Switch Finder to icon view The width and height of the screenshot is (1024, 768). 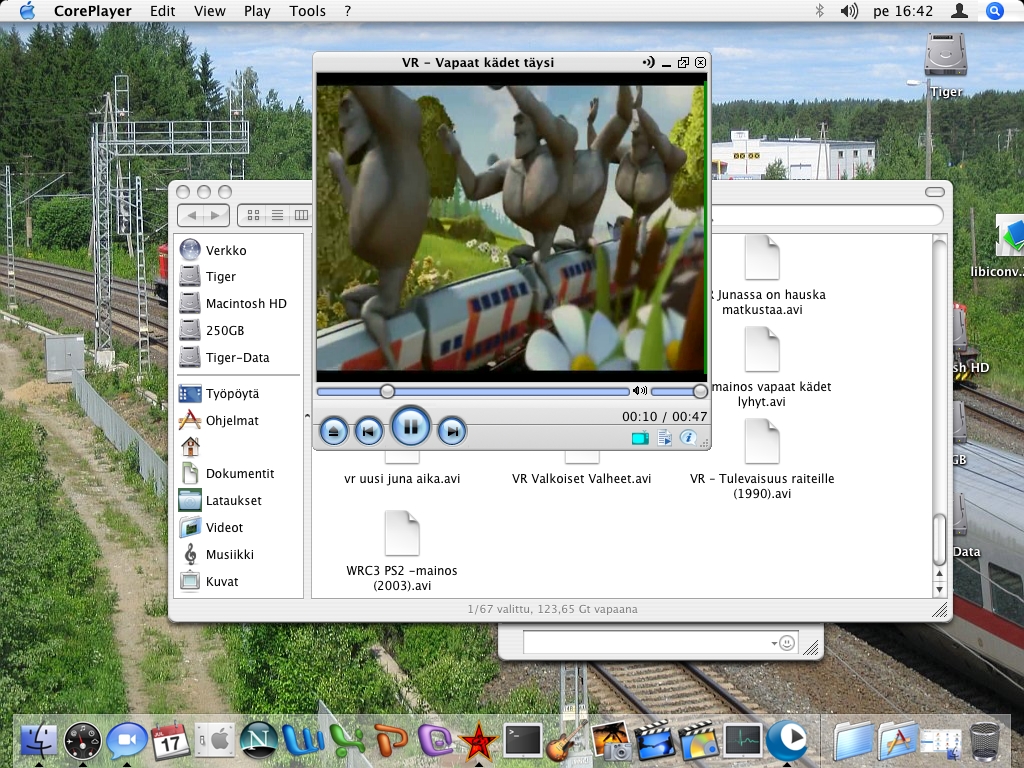(x=254, y=215)
